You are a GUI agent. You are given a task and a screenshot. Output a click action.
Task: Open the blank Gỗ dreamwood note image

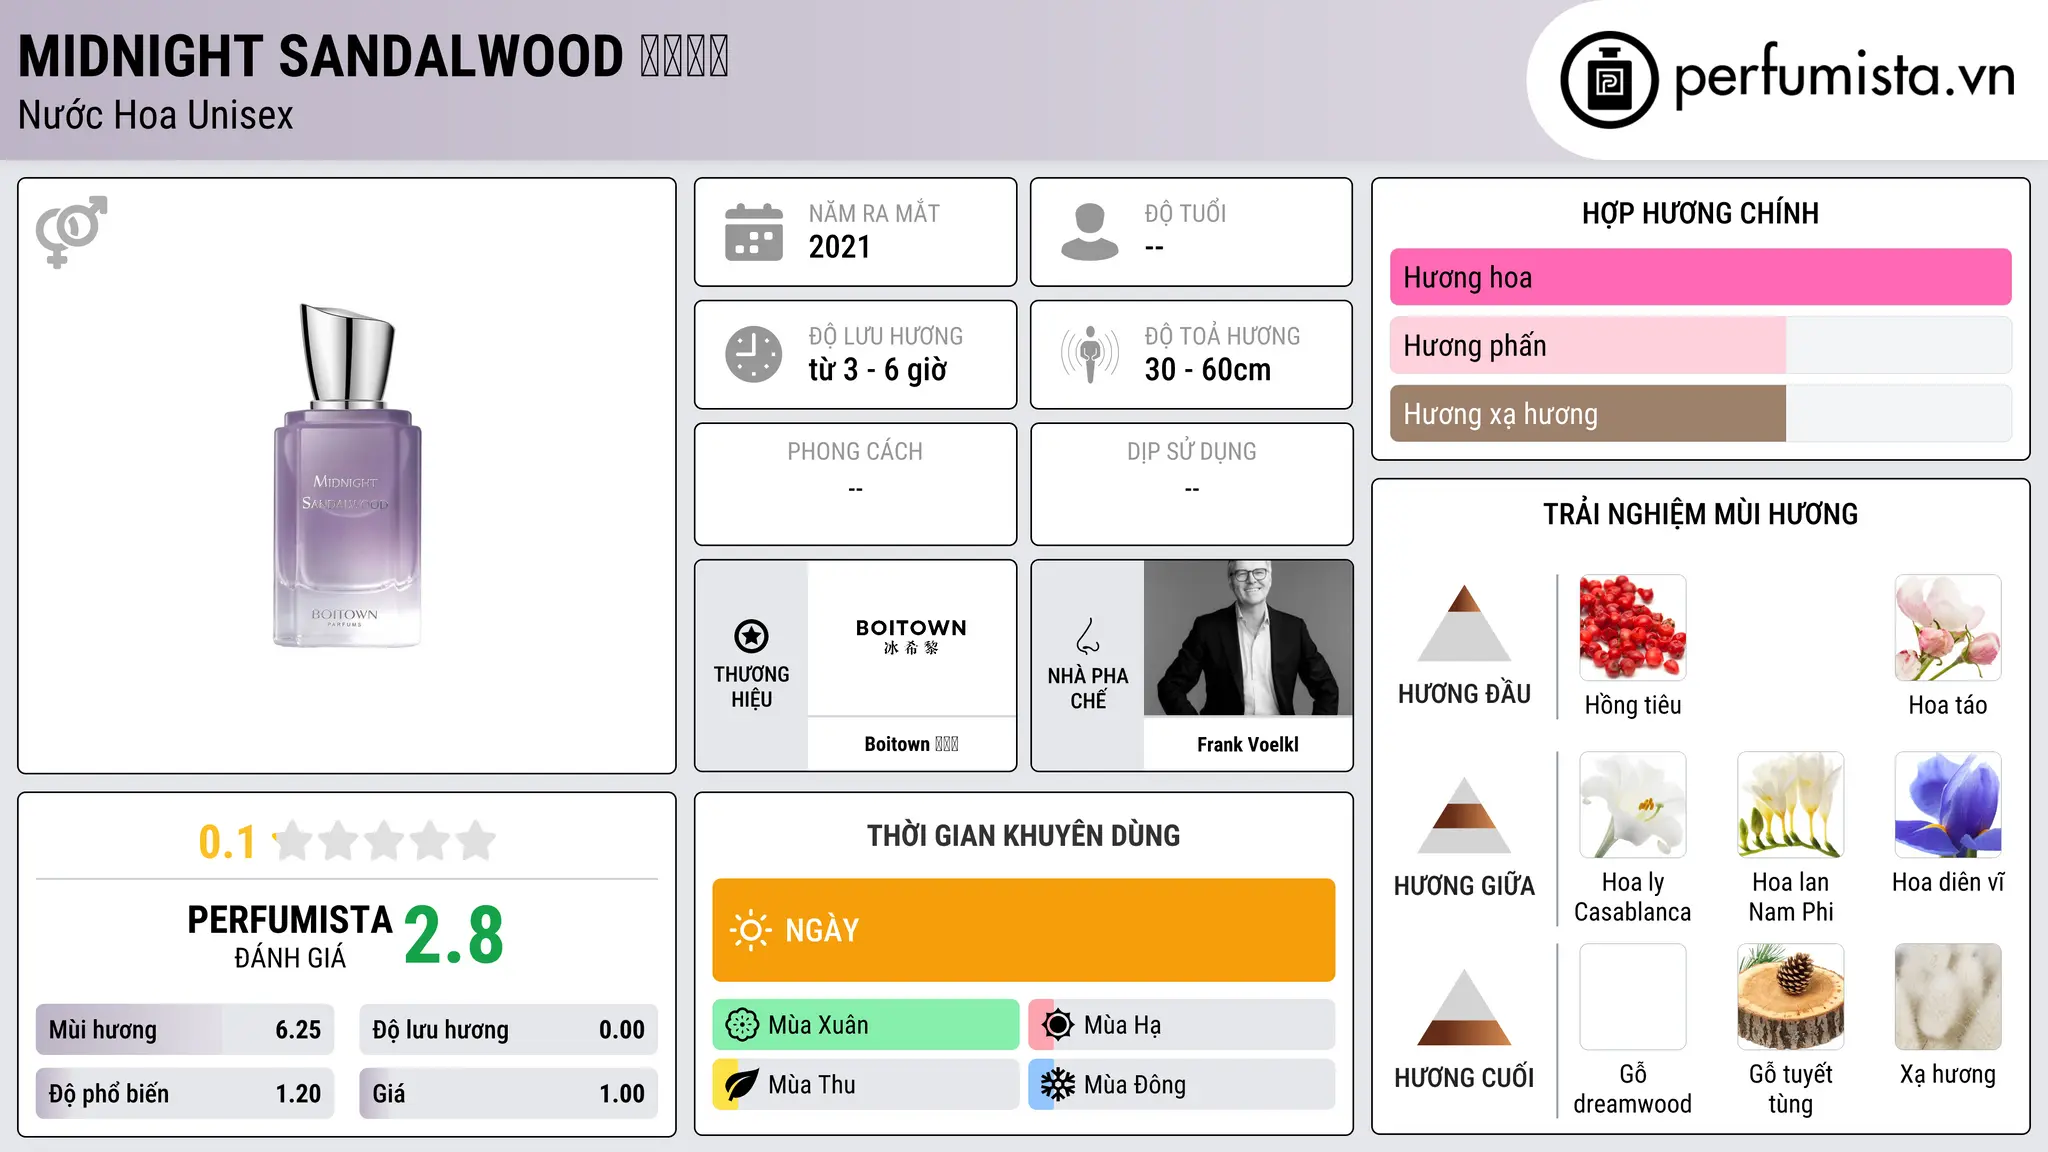click(1633, 997)
